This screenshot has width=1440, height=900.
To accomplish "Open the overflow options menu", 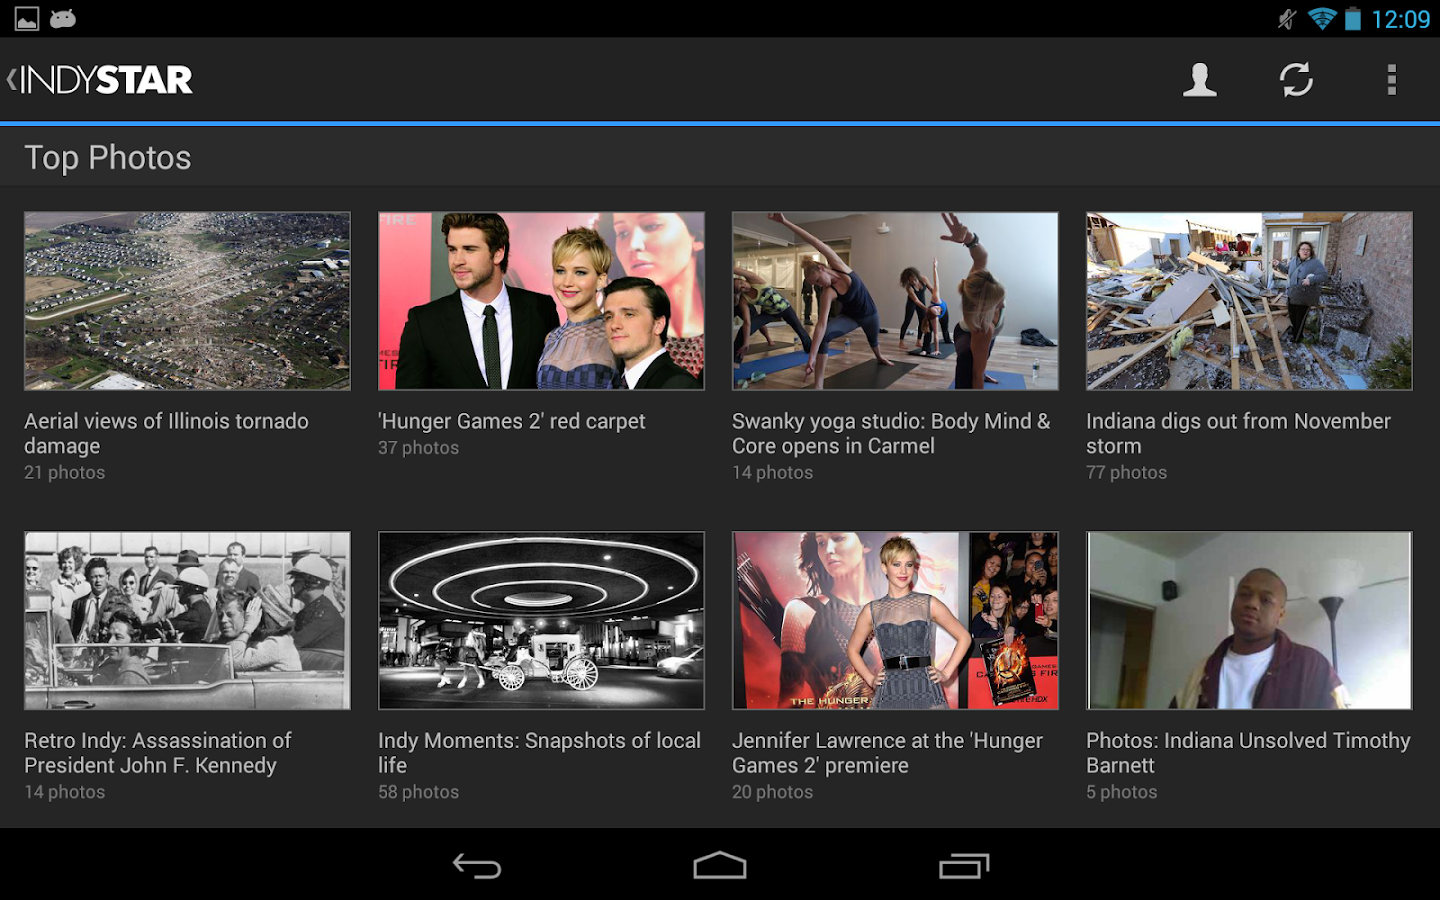I will (1391, 79).
